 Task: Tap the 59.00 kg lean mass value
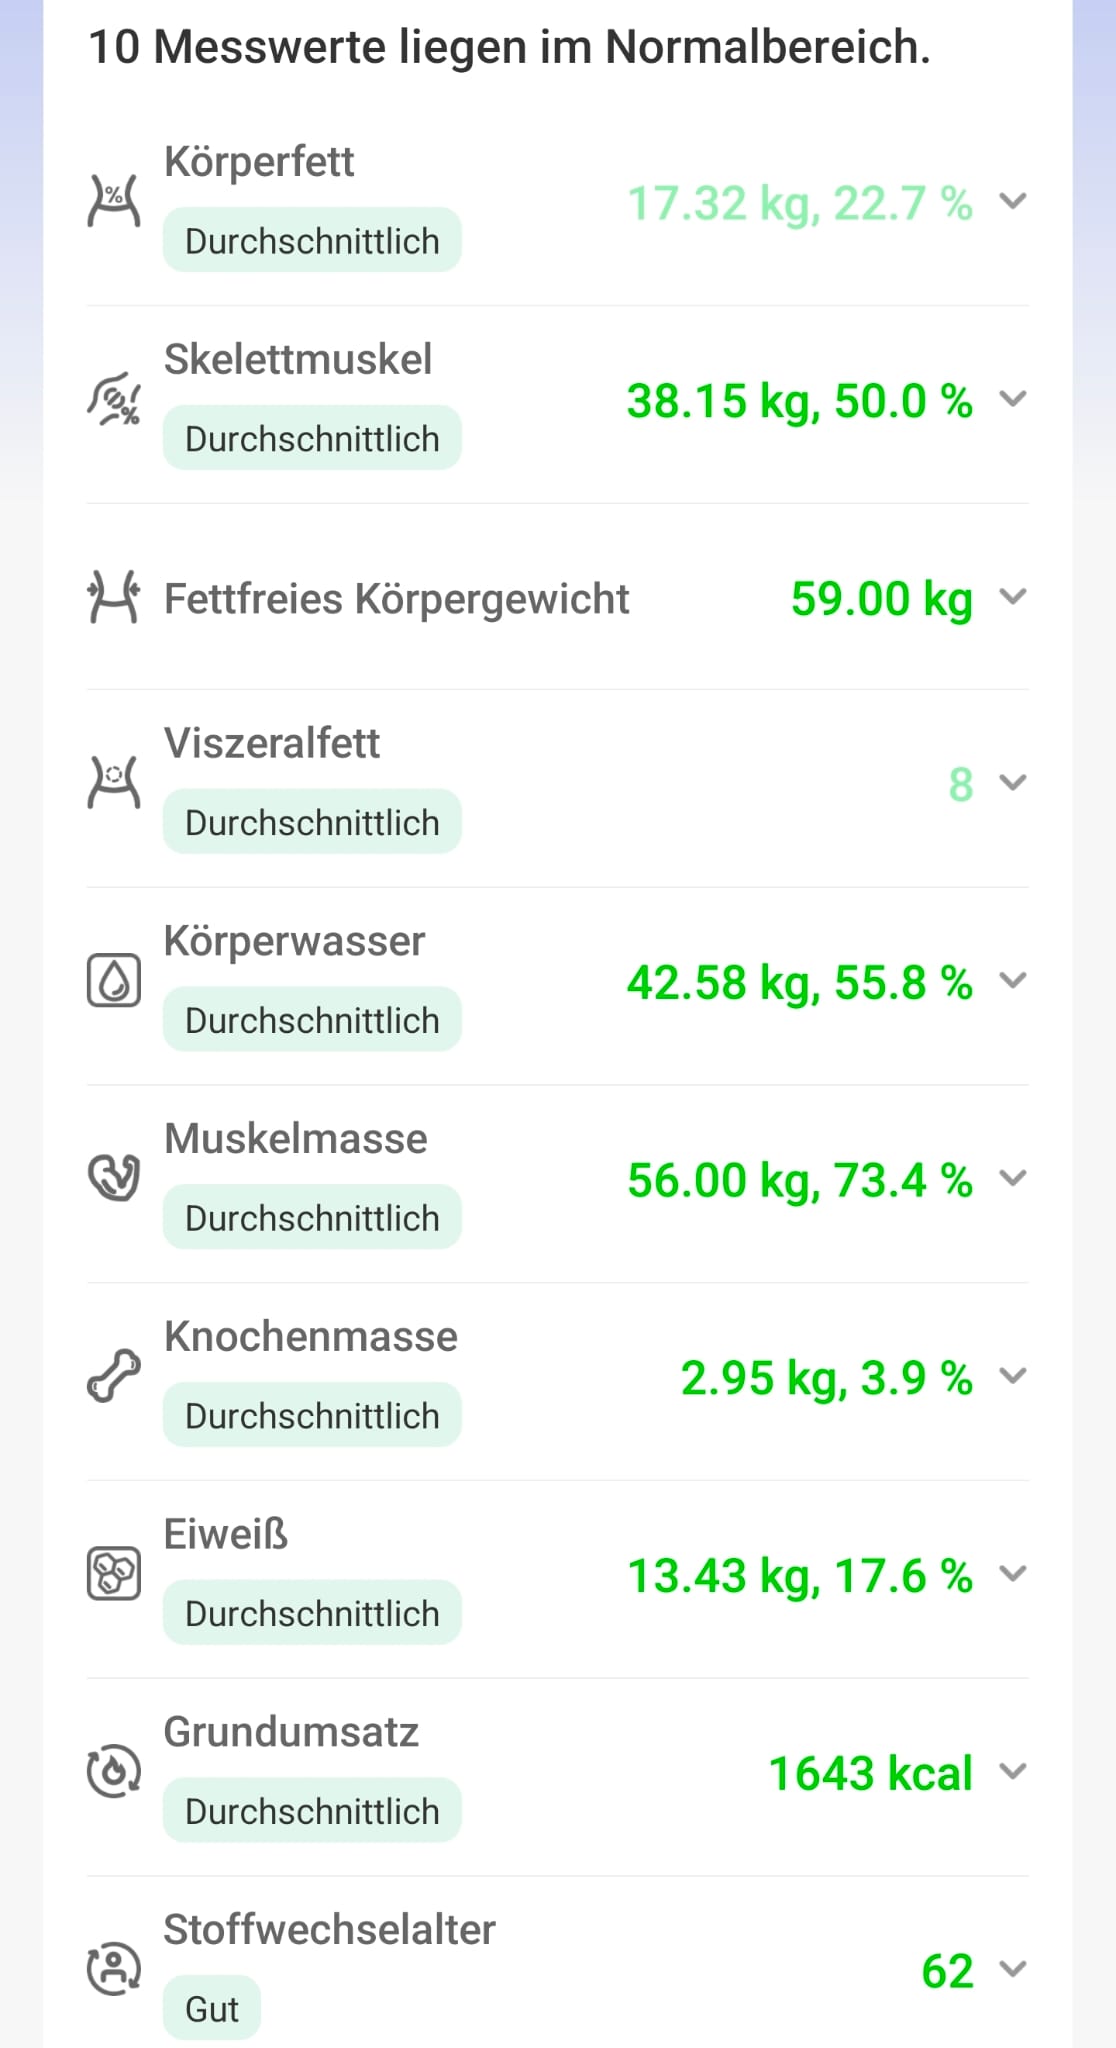(x=881, y=599)
